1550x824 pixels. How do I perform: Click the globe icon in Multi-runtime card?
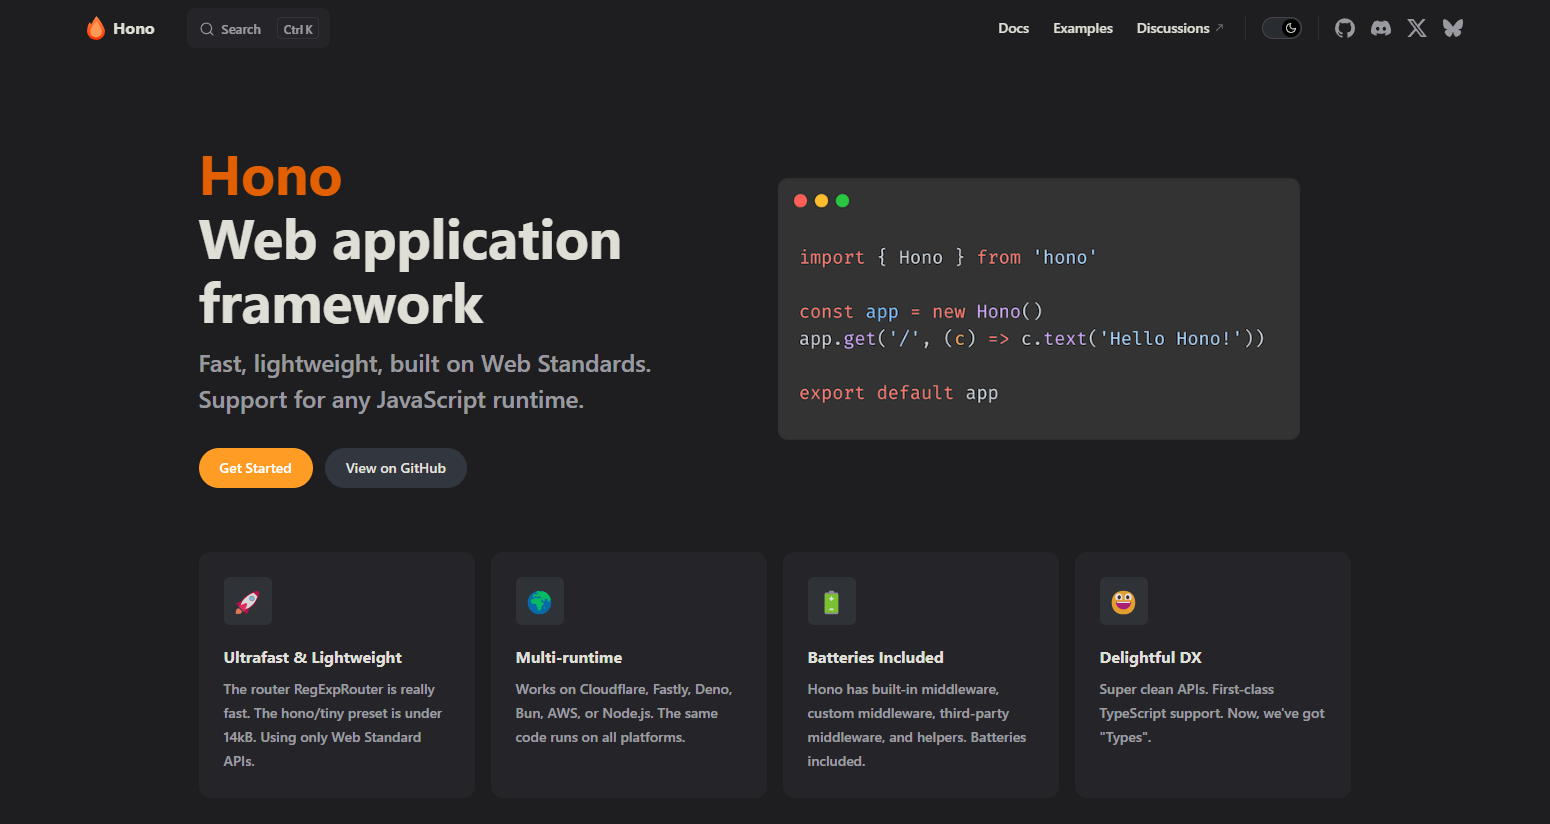click(540, 601)
